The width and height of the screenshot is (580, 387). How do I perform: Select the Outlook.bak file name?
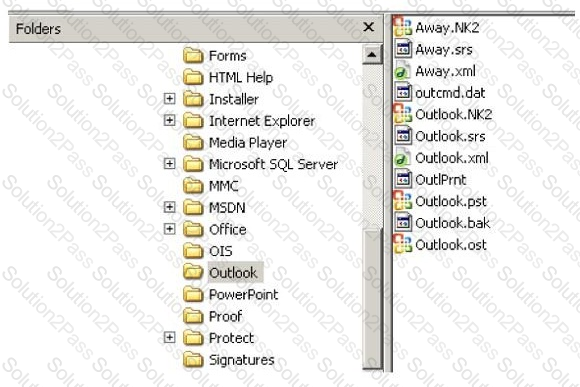pos(453,223)
